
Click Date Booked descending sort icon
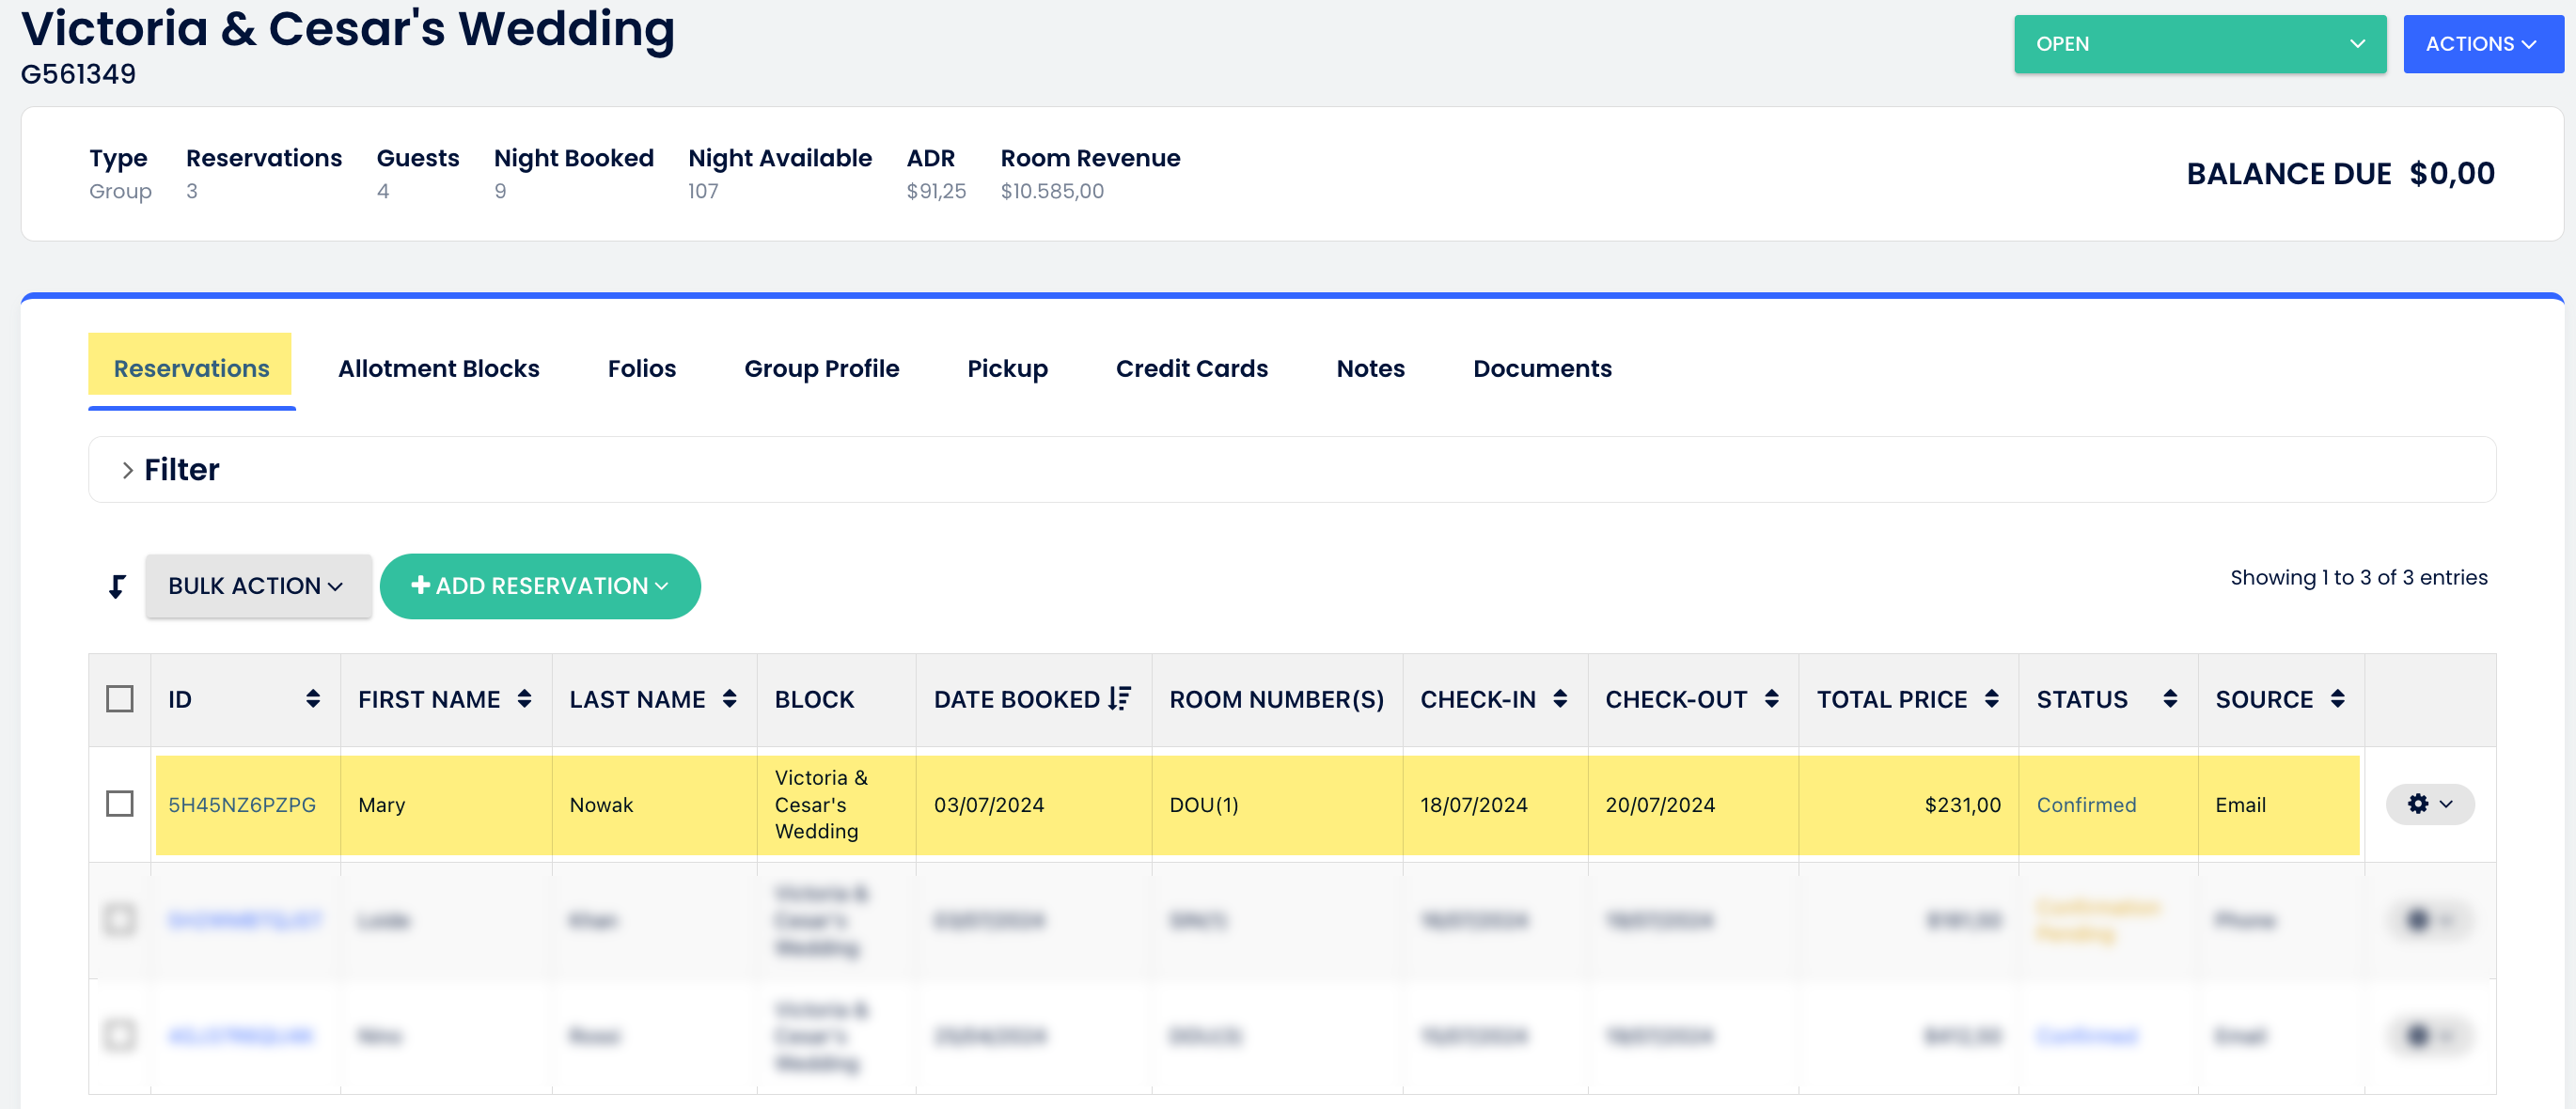(1119, 699)
